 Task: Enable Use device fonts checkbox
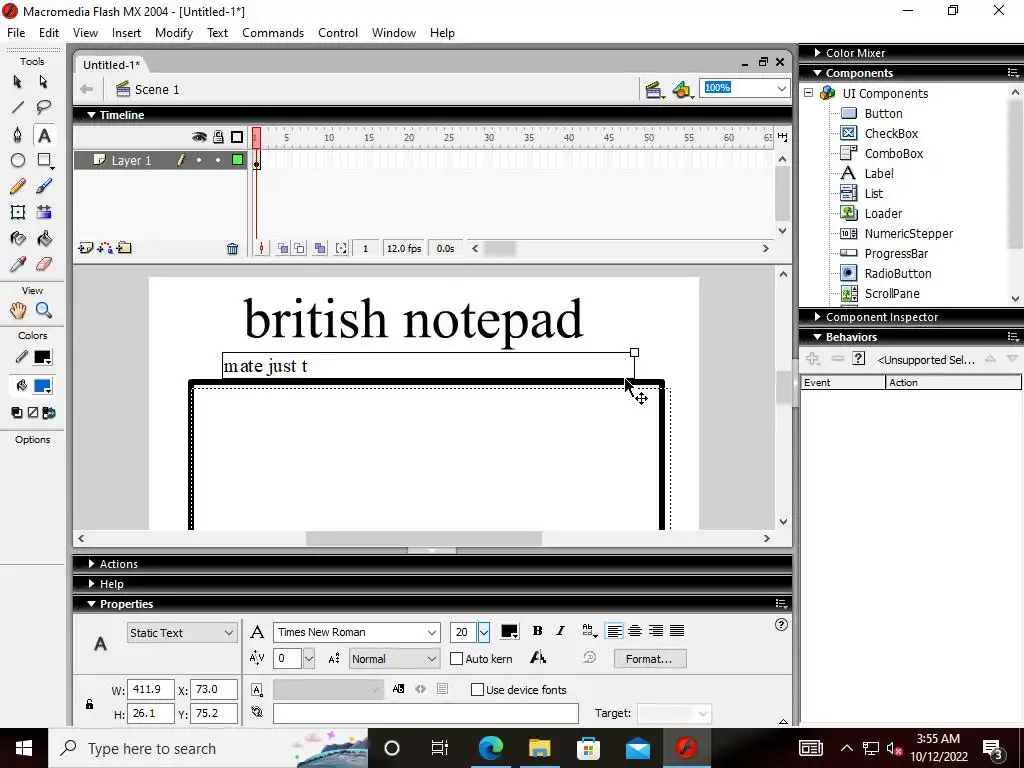click(x=477, y=690)
